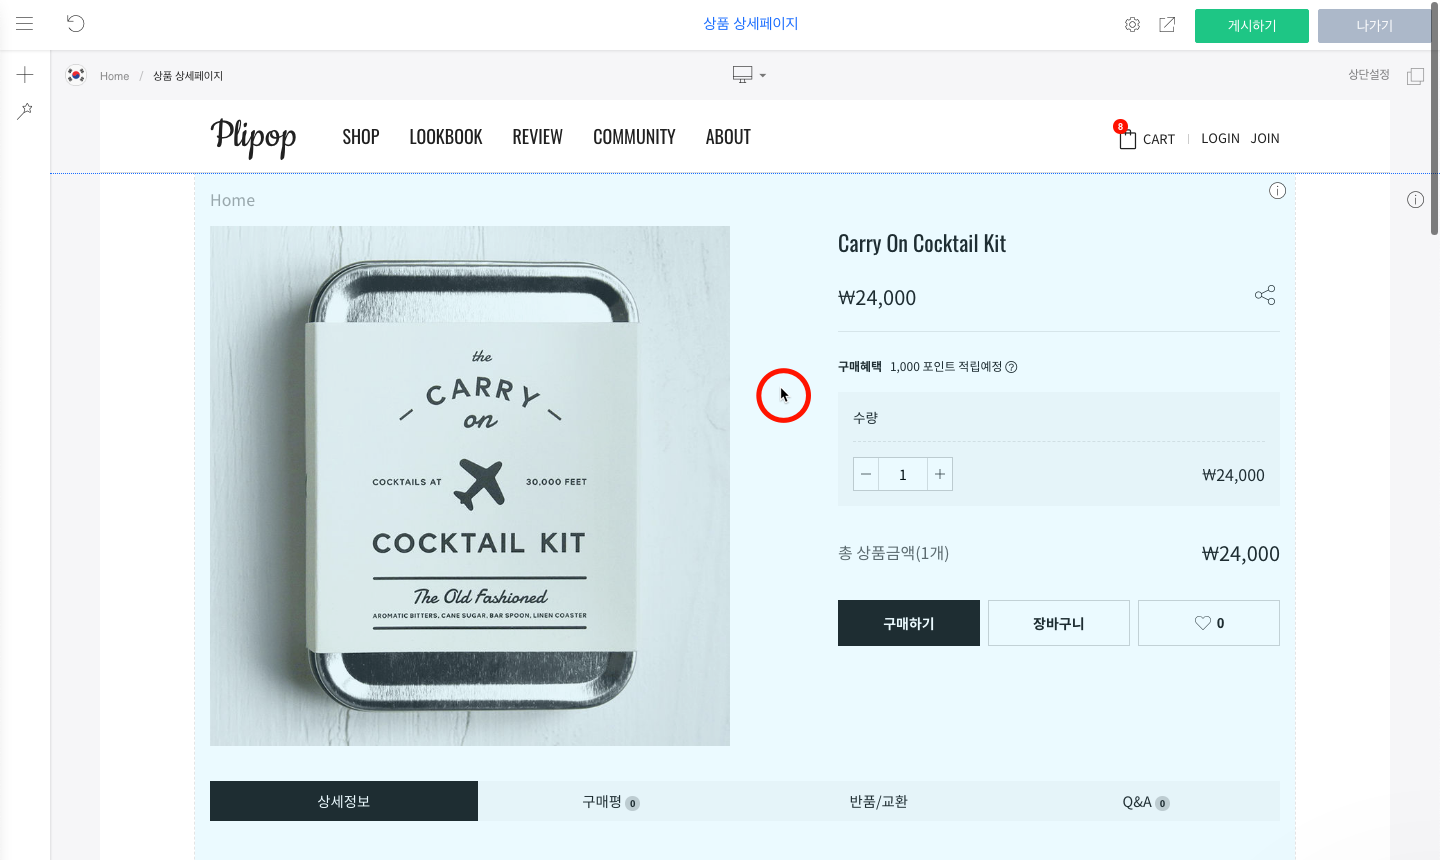
Task: Toggle the wishlist heart button
Action: pos(1209,623)
